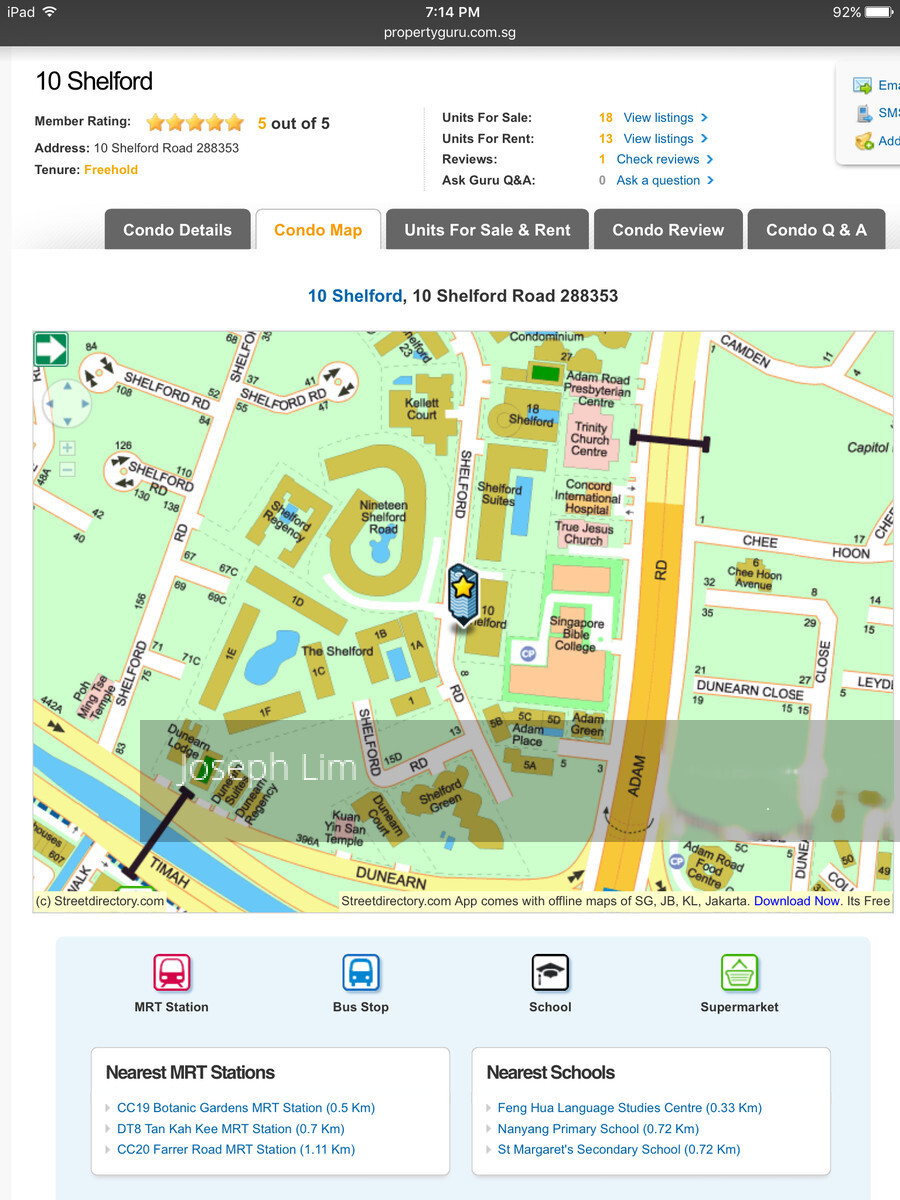Open the Units For Sale & Rent tab
This screenshot has width=900, height=1200.
pos(487,230)
